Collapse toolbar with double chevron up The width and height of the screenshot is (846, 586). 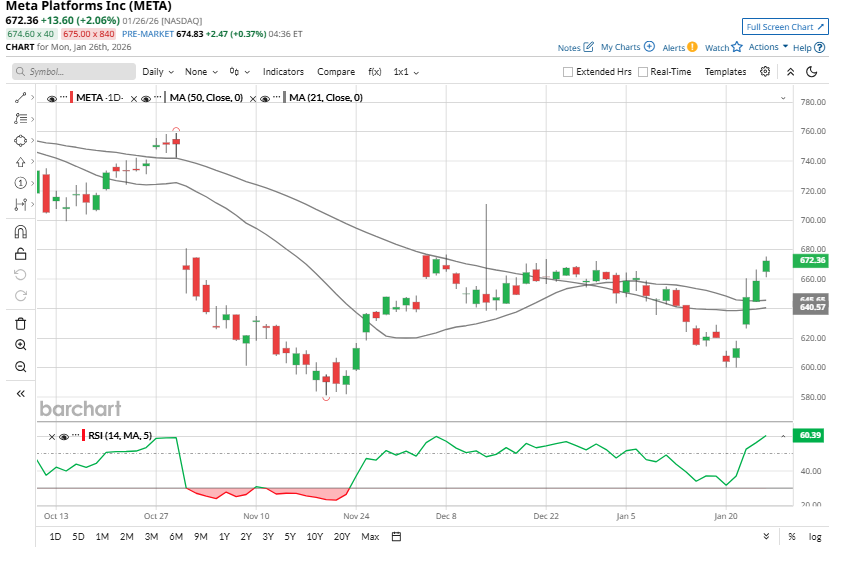pos(790,72)
